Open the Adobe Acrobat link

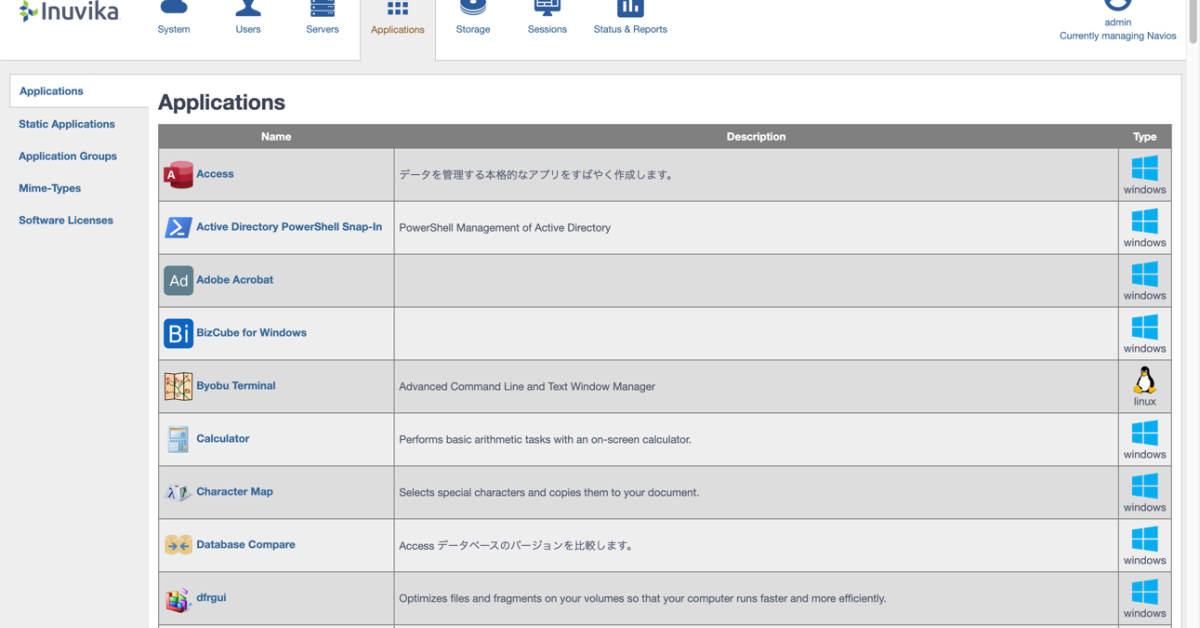point(235,280)
